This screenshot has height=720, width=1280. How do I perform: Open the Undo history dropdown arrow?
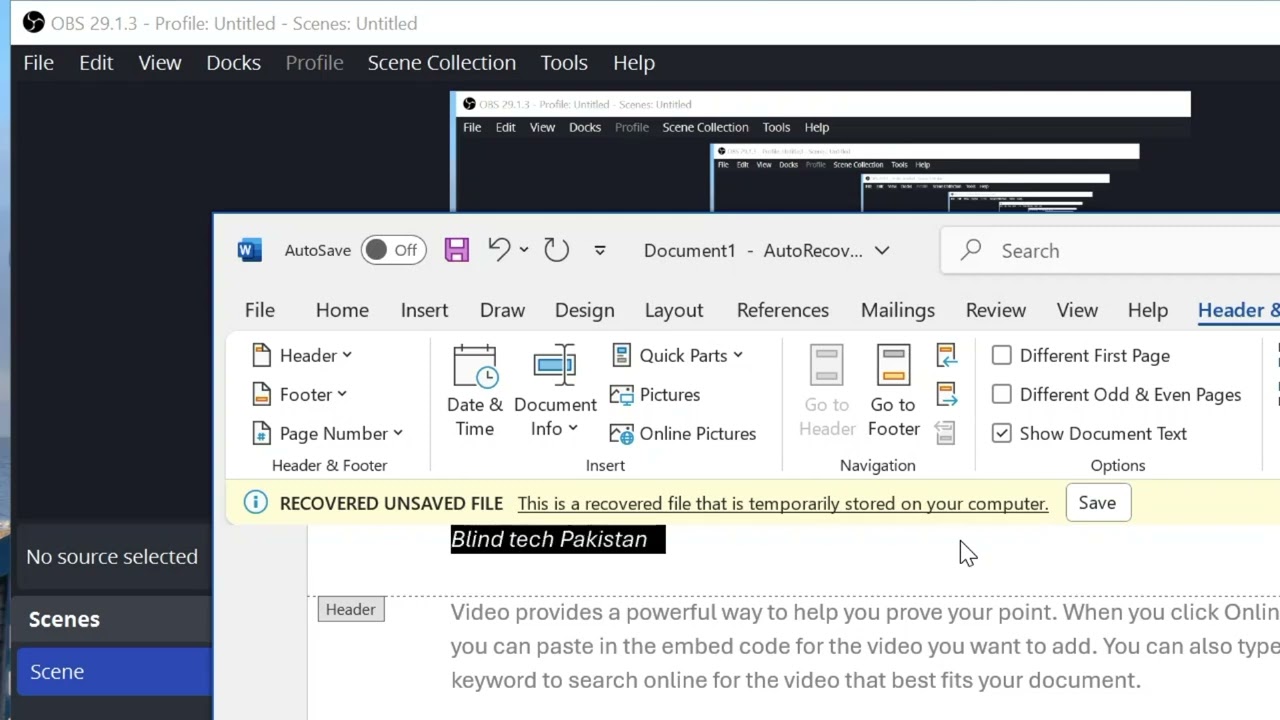[x=525, y=250]
